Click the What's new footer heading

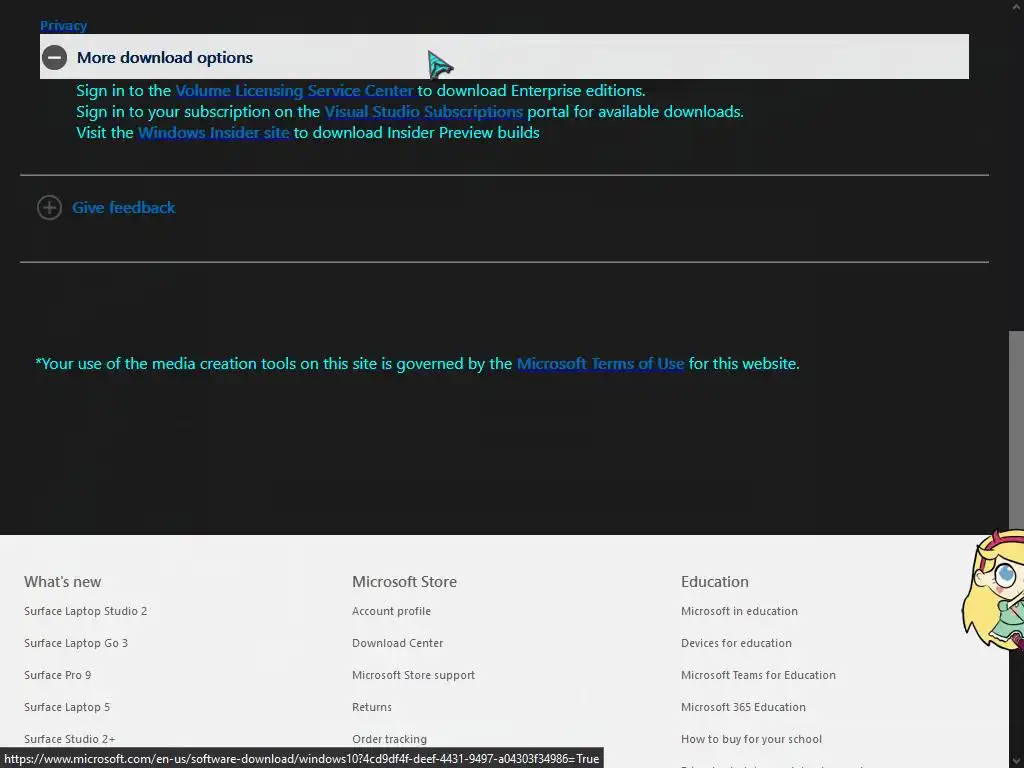63,582
